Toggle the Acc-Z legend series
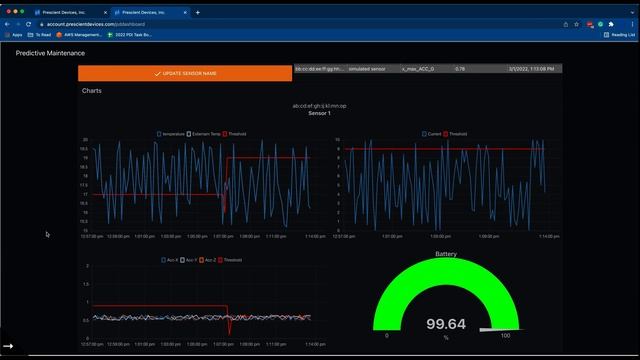 point(207,260)
